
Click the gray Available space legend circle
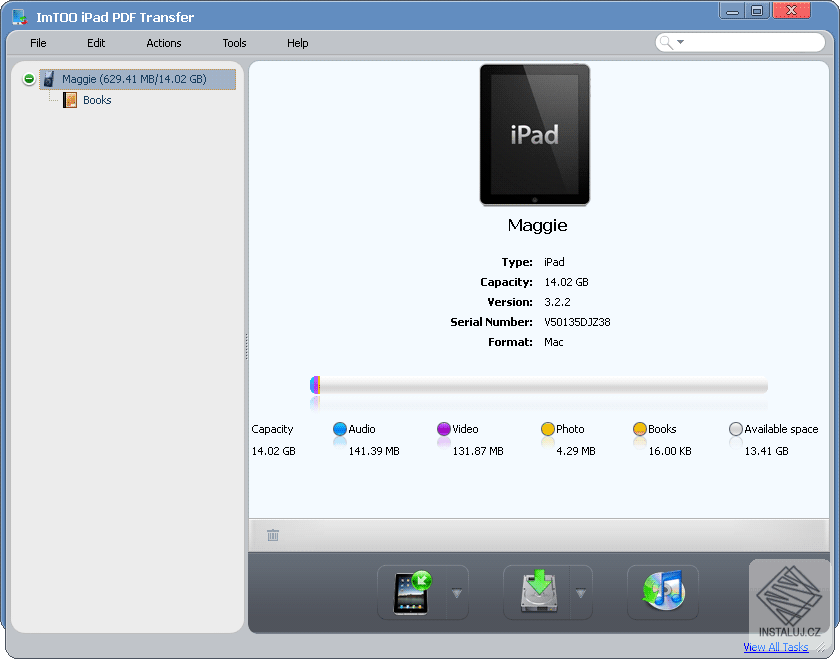click(x=736, y=429)
